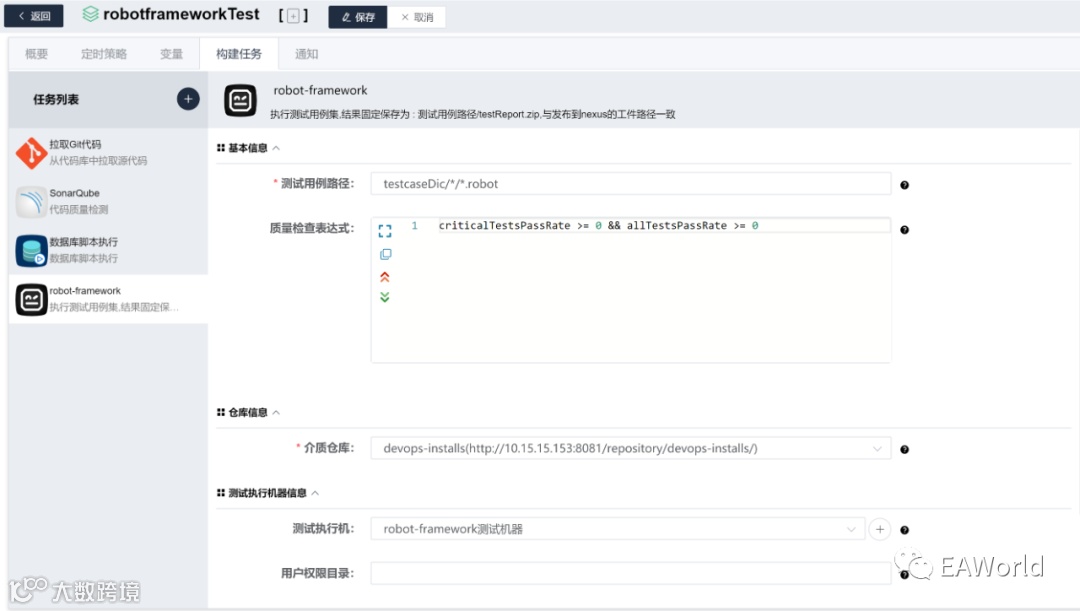Click the 代码质量检测 description
Screen dimensions: 1080x611
pyautogui.click(x=79, y=209)
